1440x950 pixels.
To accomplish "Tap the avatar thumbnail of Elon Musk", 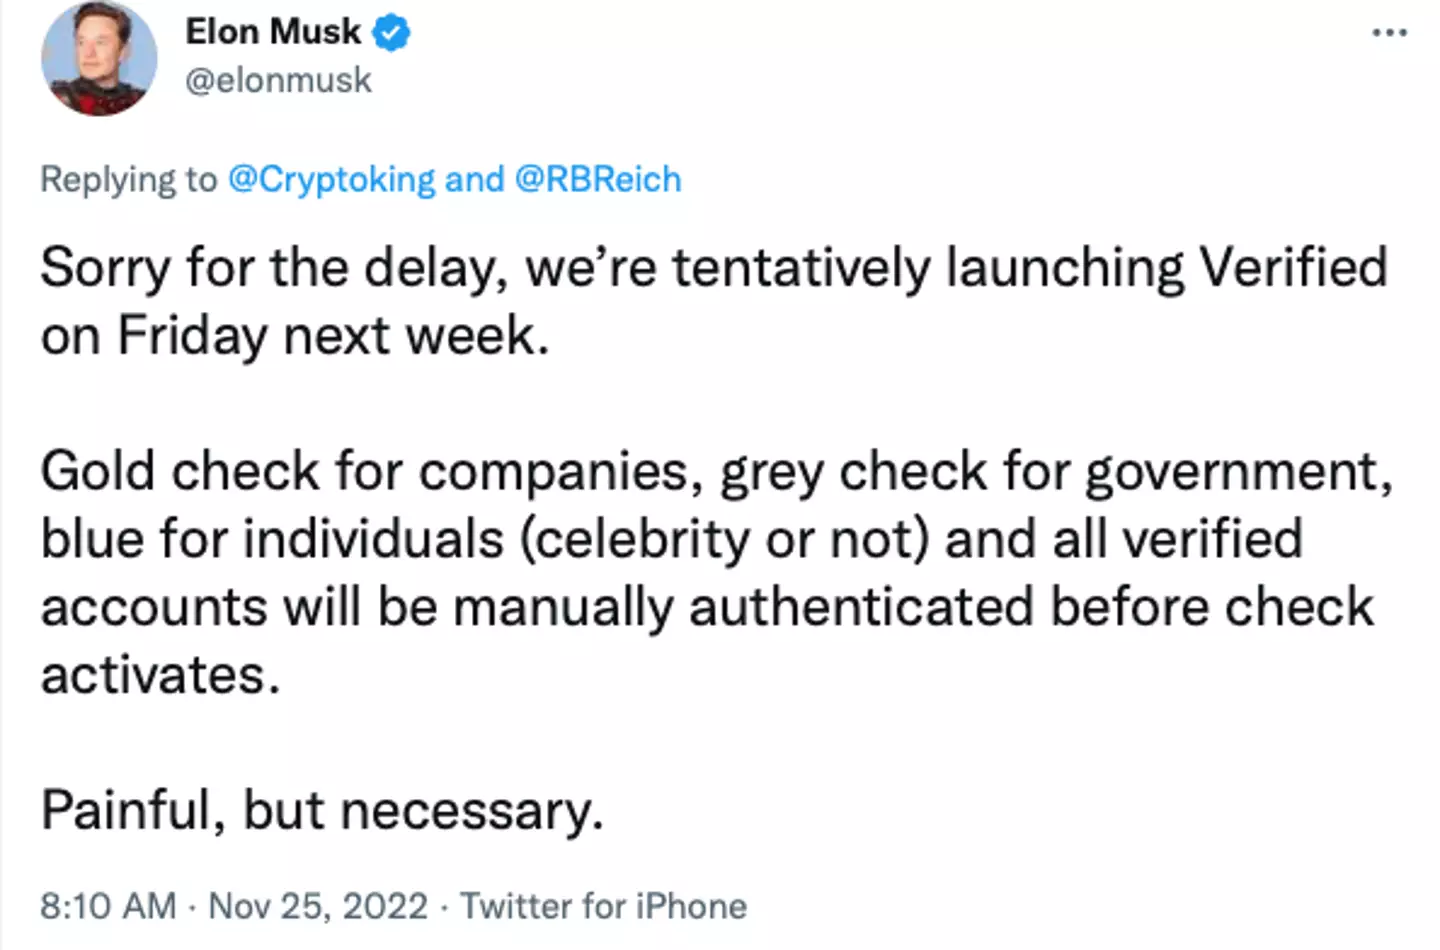I will point(99,59).
